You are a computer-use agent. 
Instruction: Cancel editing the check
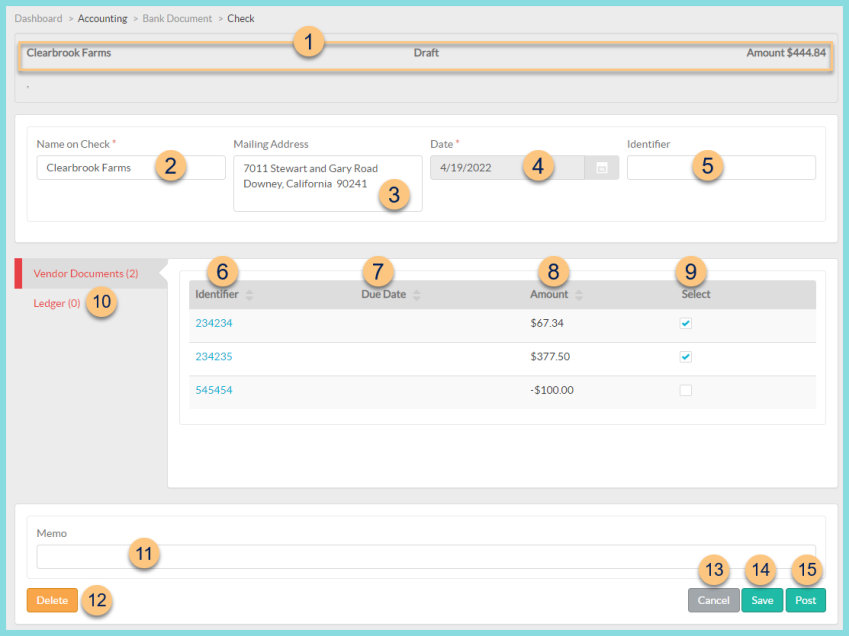point(713,600)
